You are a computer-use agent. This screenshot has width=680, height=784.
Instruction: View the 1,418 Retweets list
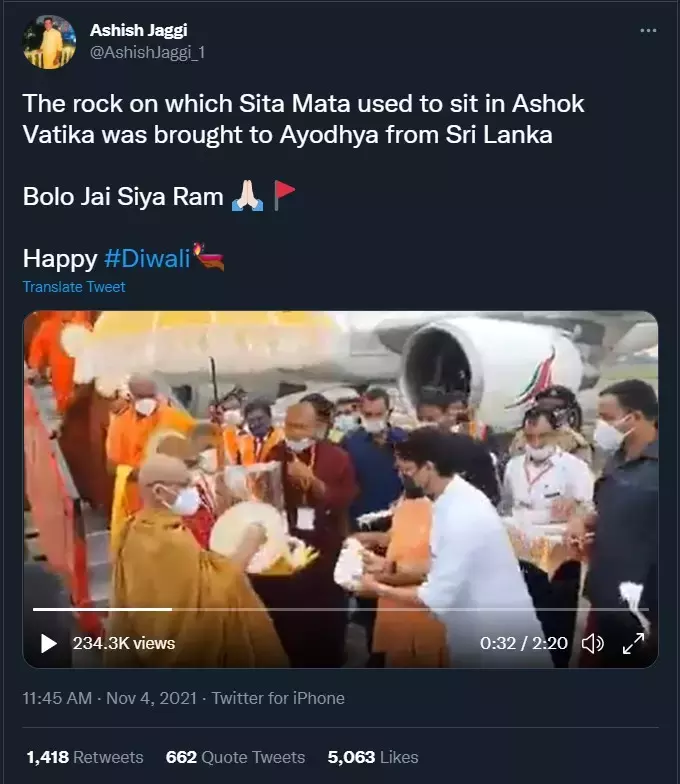coord(84,757)
